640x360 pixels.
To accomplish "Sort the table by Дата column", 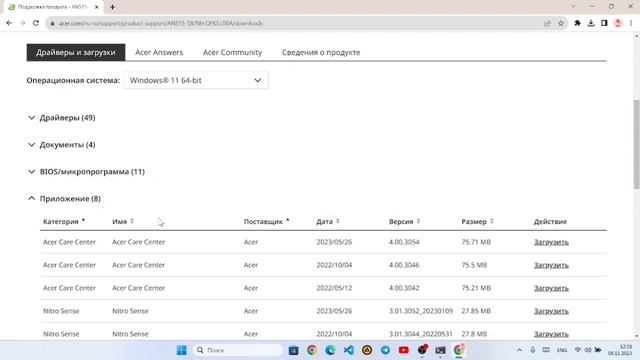I will coord(328,222).
